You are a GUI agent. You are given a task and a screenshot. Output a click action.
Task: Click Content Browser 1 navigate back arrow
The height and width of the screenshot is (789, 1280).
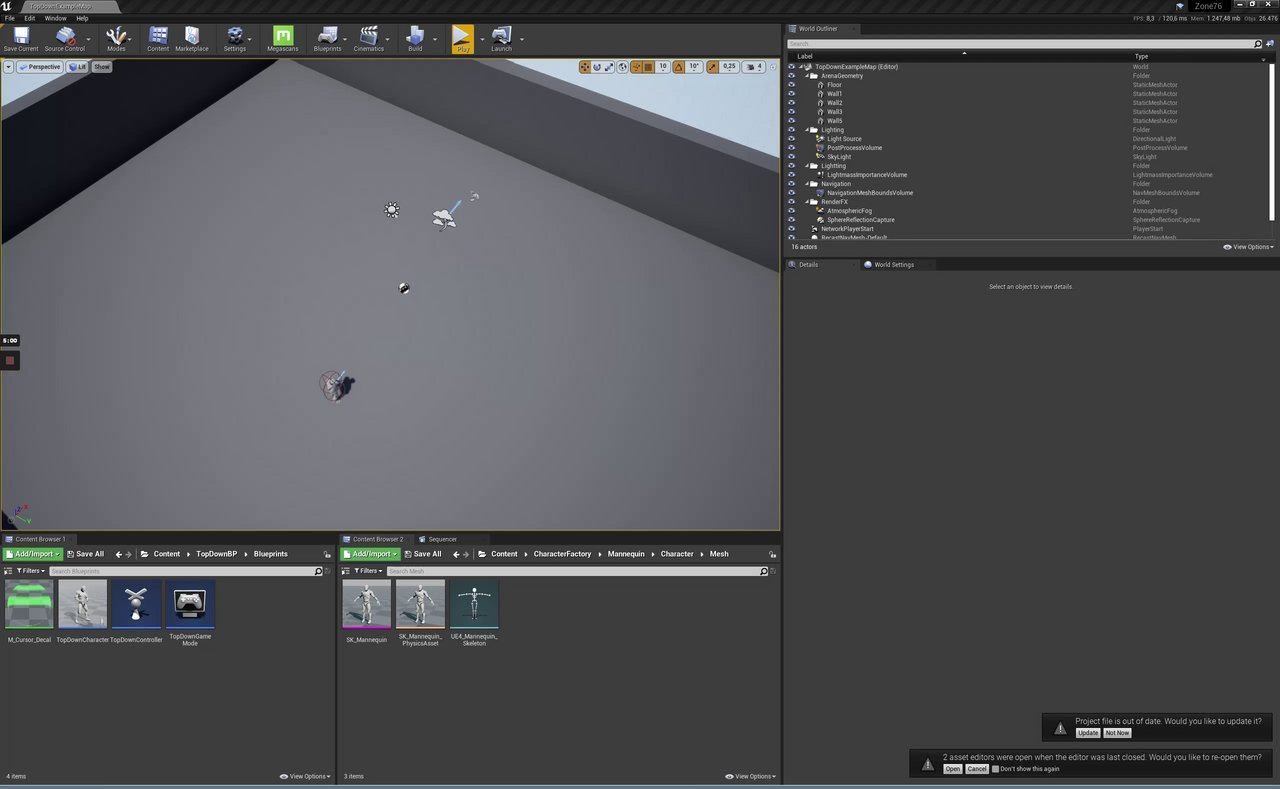119,554
